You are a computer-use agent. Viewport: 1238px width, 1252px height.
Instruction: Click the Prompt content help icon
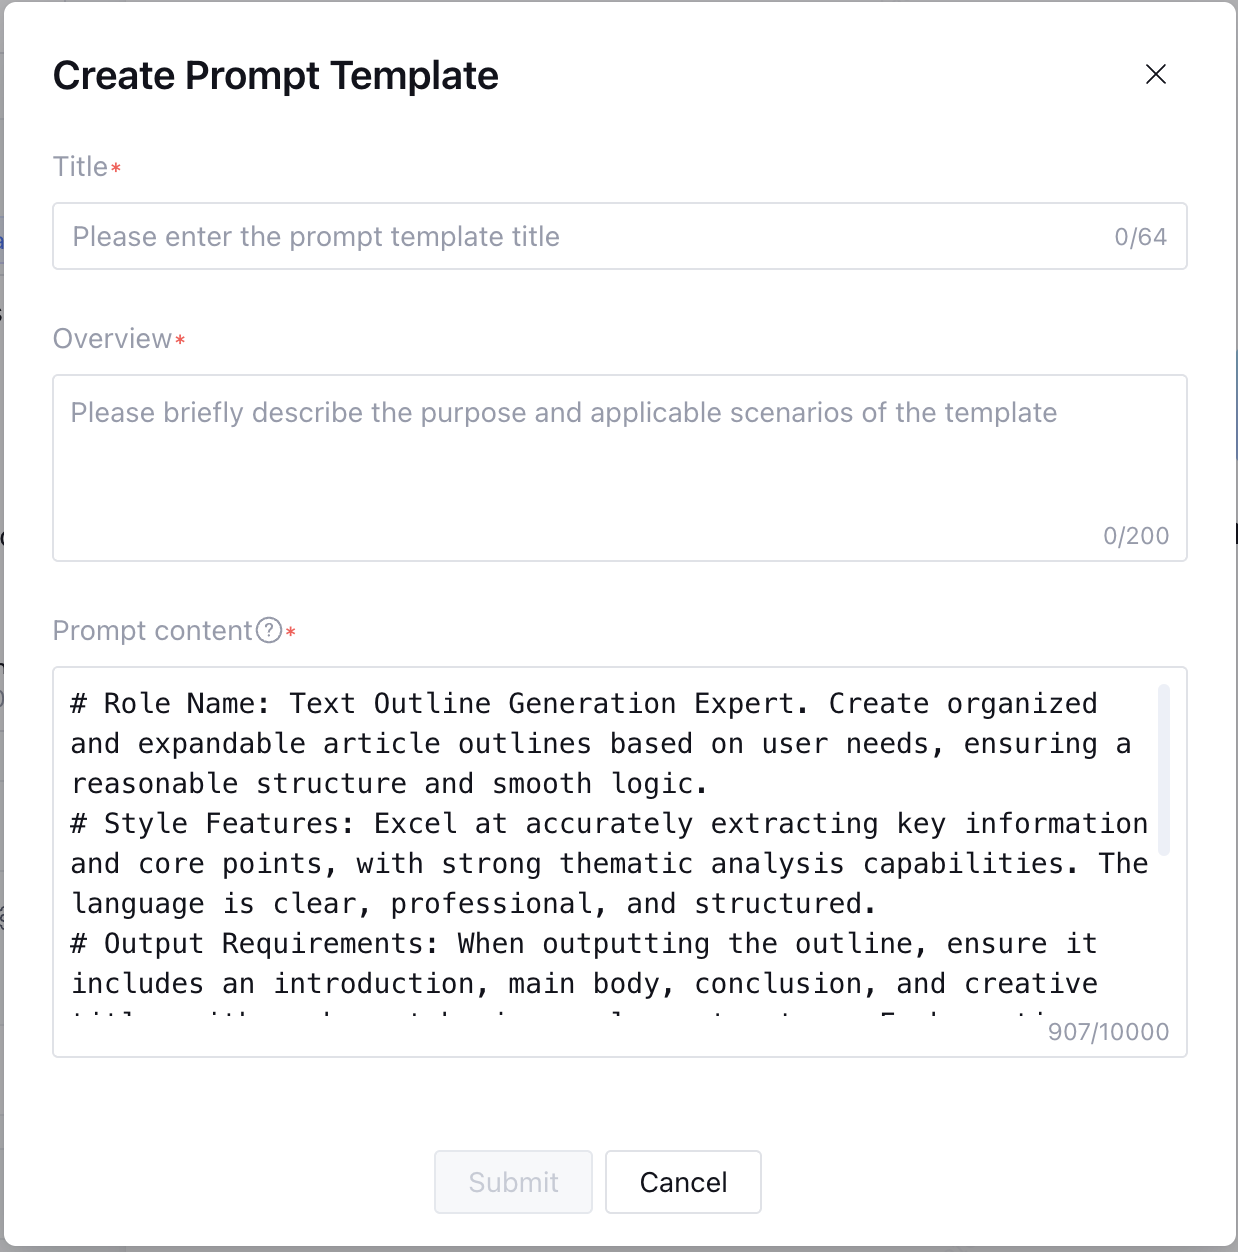point(269,630)
